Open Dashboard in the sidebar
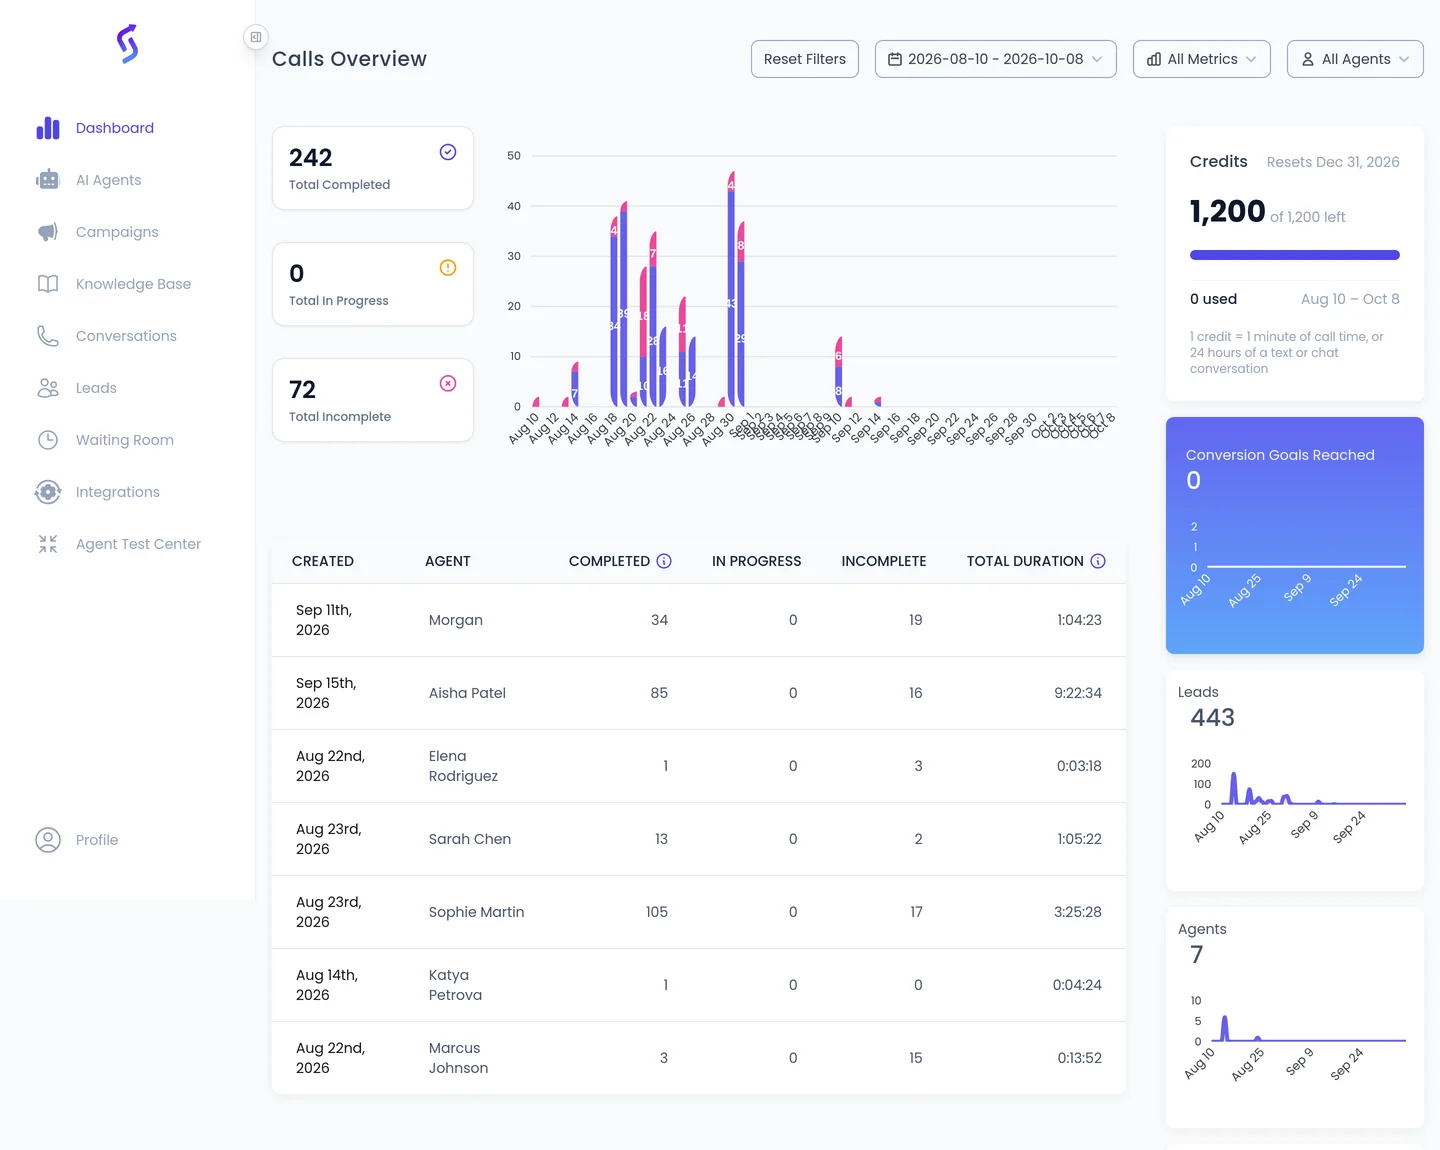This screenshot has height=1150, width=1440. point(115,128)
